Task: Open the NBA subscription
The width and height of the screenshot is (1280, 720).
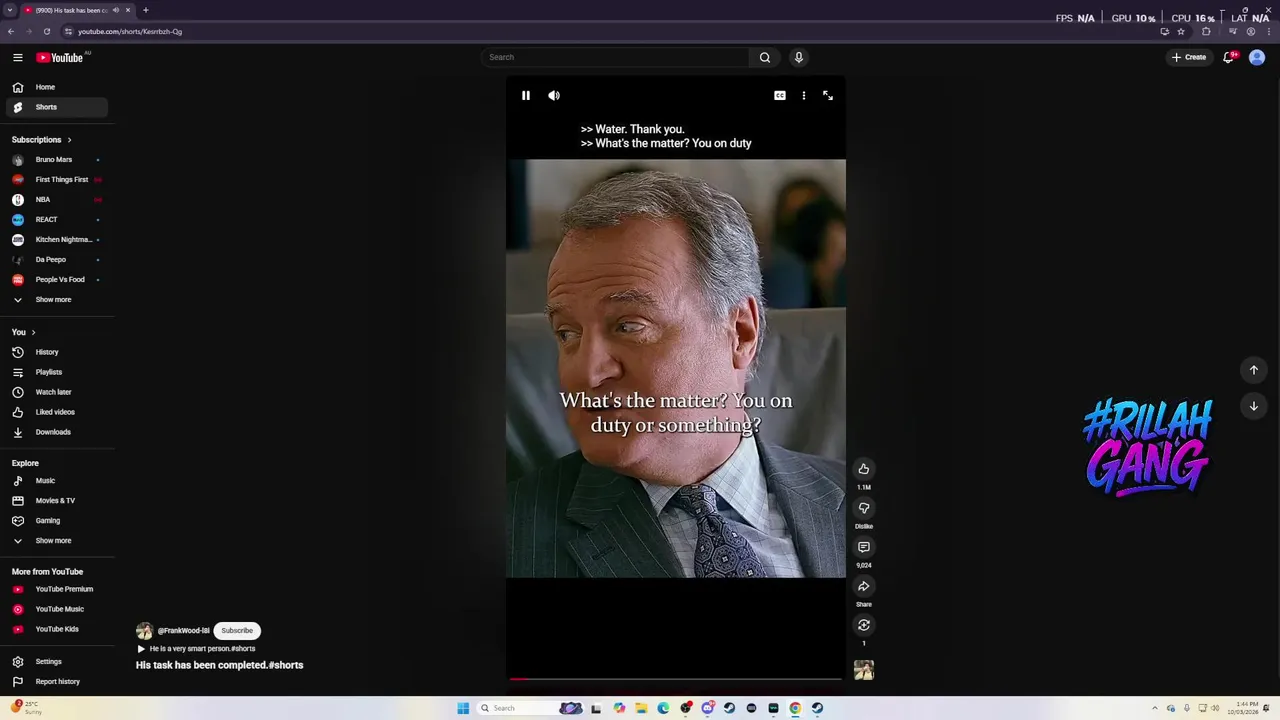Action: pos(57,200)
